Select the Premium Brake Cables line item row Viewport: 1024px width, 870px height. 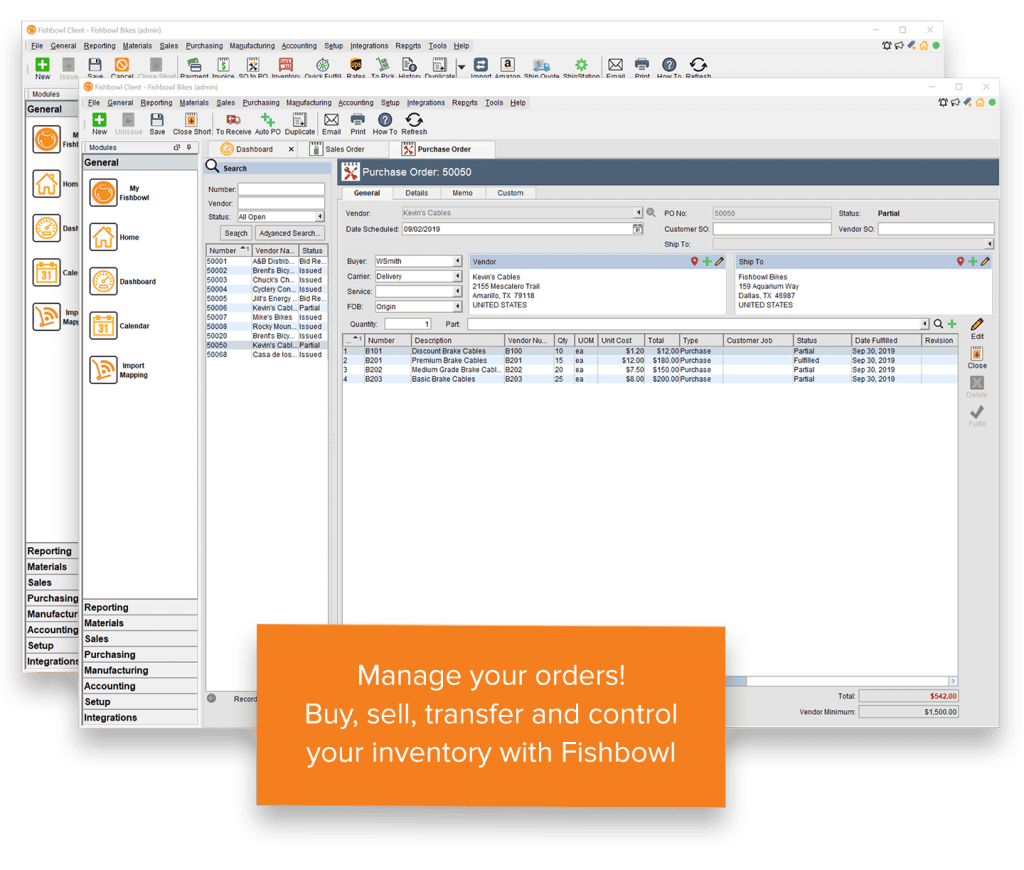point(650,361)
